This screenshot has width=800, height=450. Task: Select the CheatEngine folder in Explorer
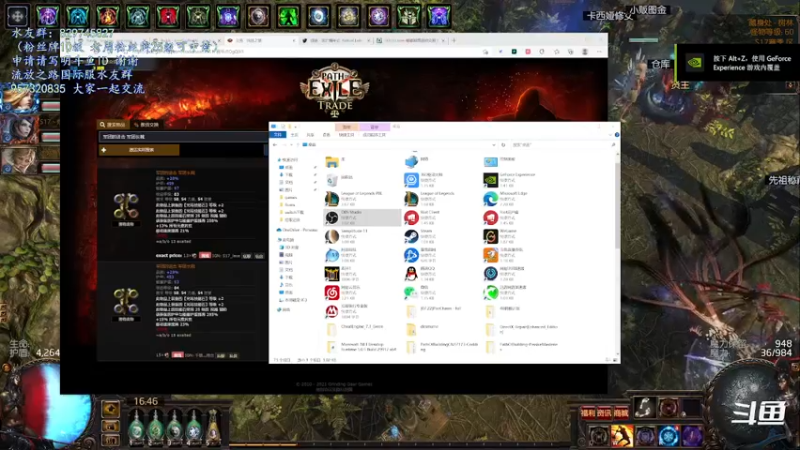[x=362, y=330]
